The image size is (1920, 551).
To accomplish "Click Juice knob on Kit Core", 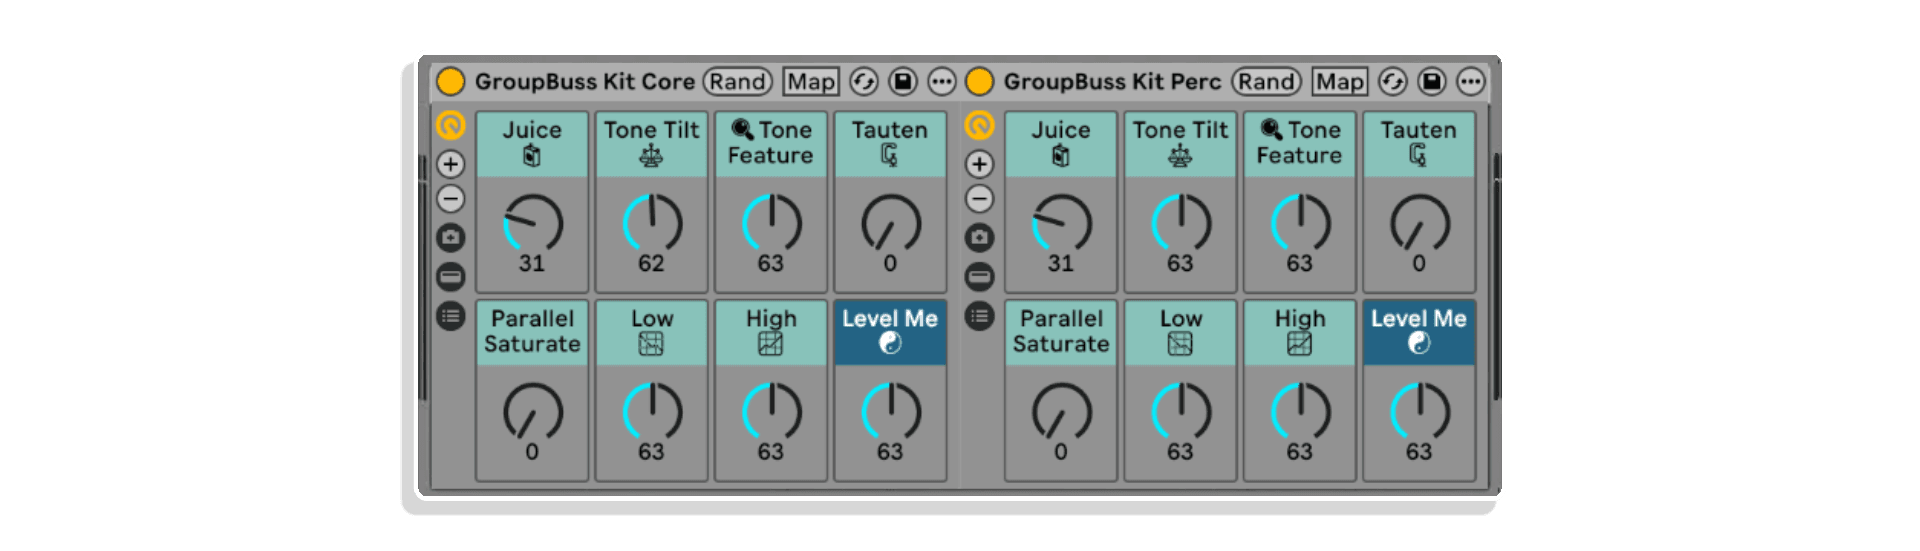I will [533, 223].
